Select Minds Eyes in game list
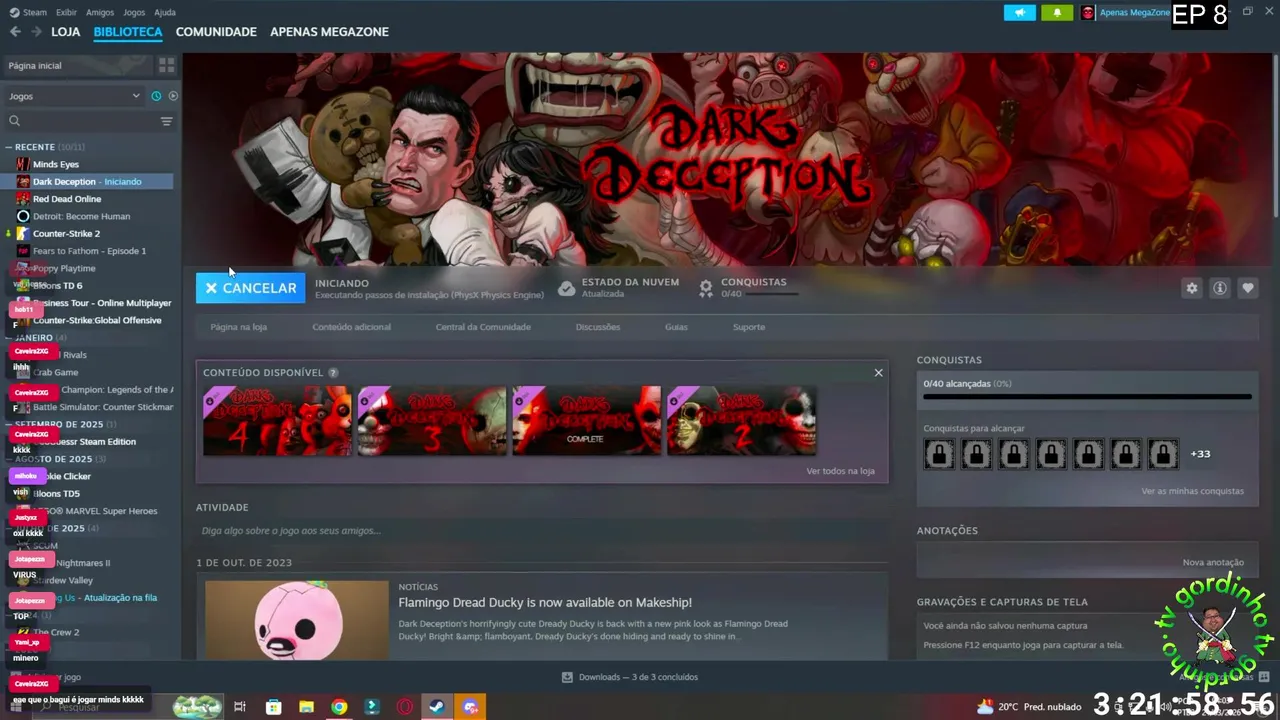 pyautogui.click(x=55, y=164)
